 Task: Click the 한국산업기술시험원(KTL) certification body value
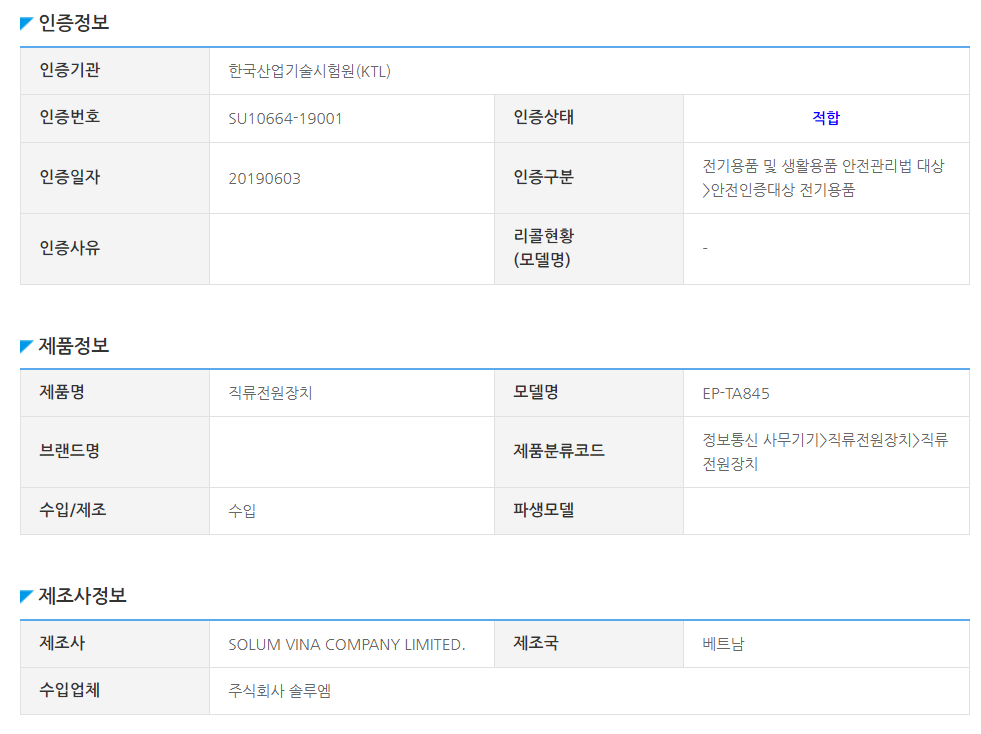click(x=309, y=71)
